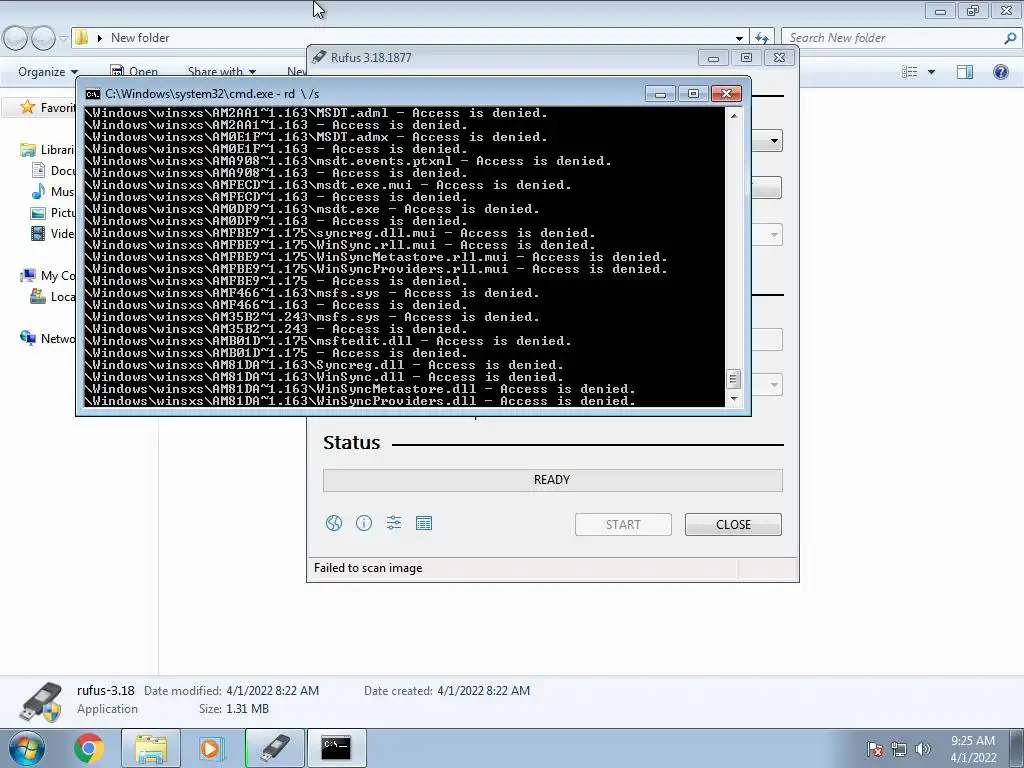Open Pictures library in sidebar
Image resolution: width=1024 pixels, height=768 pixels.
point(53,212)
